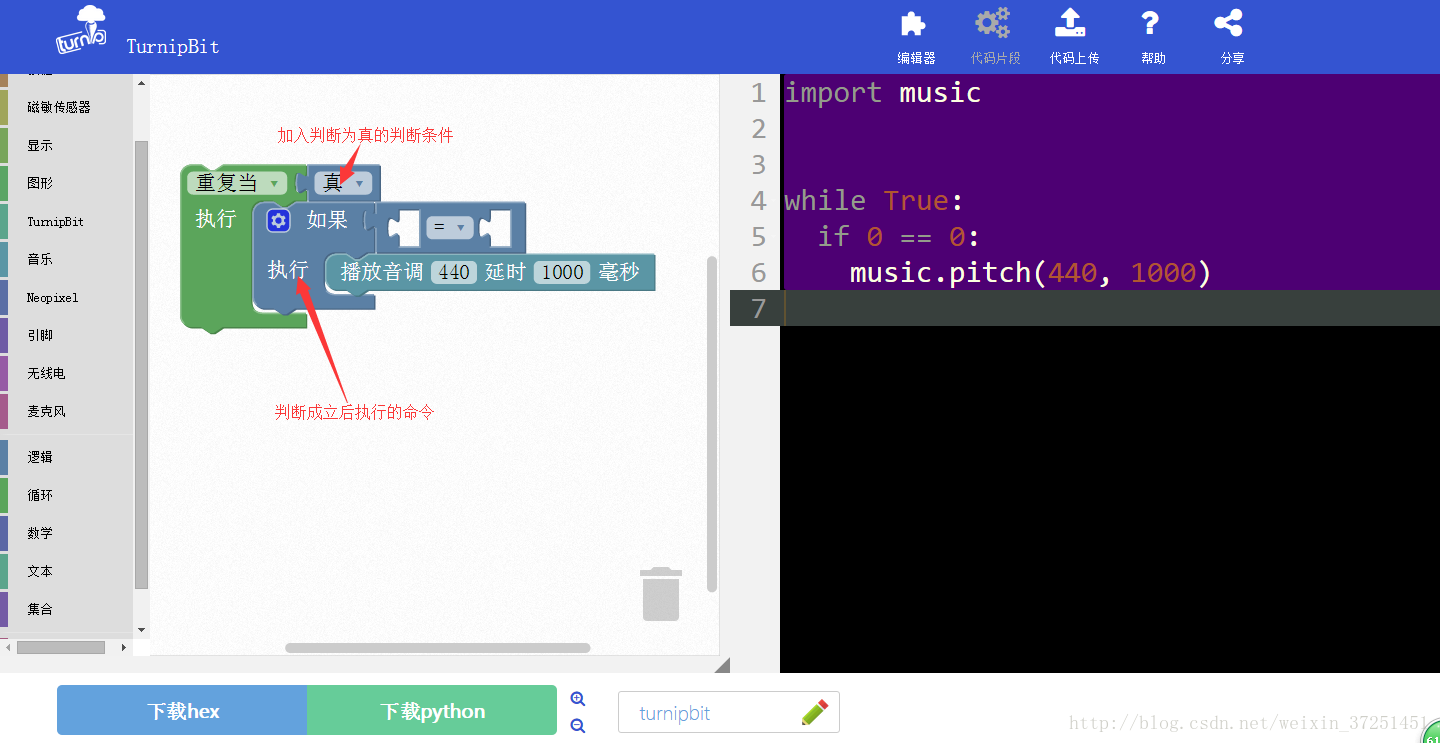Click the left empty slot of = block
Screen dimensions: 1440x743
403,227
